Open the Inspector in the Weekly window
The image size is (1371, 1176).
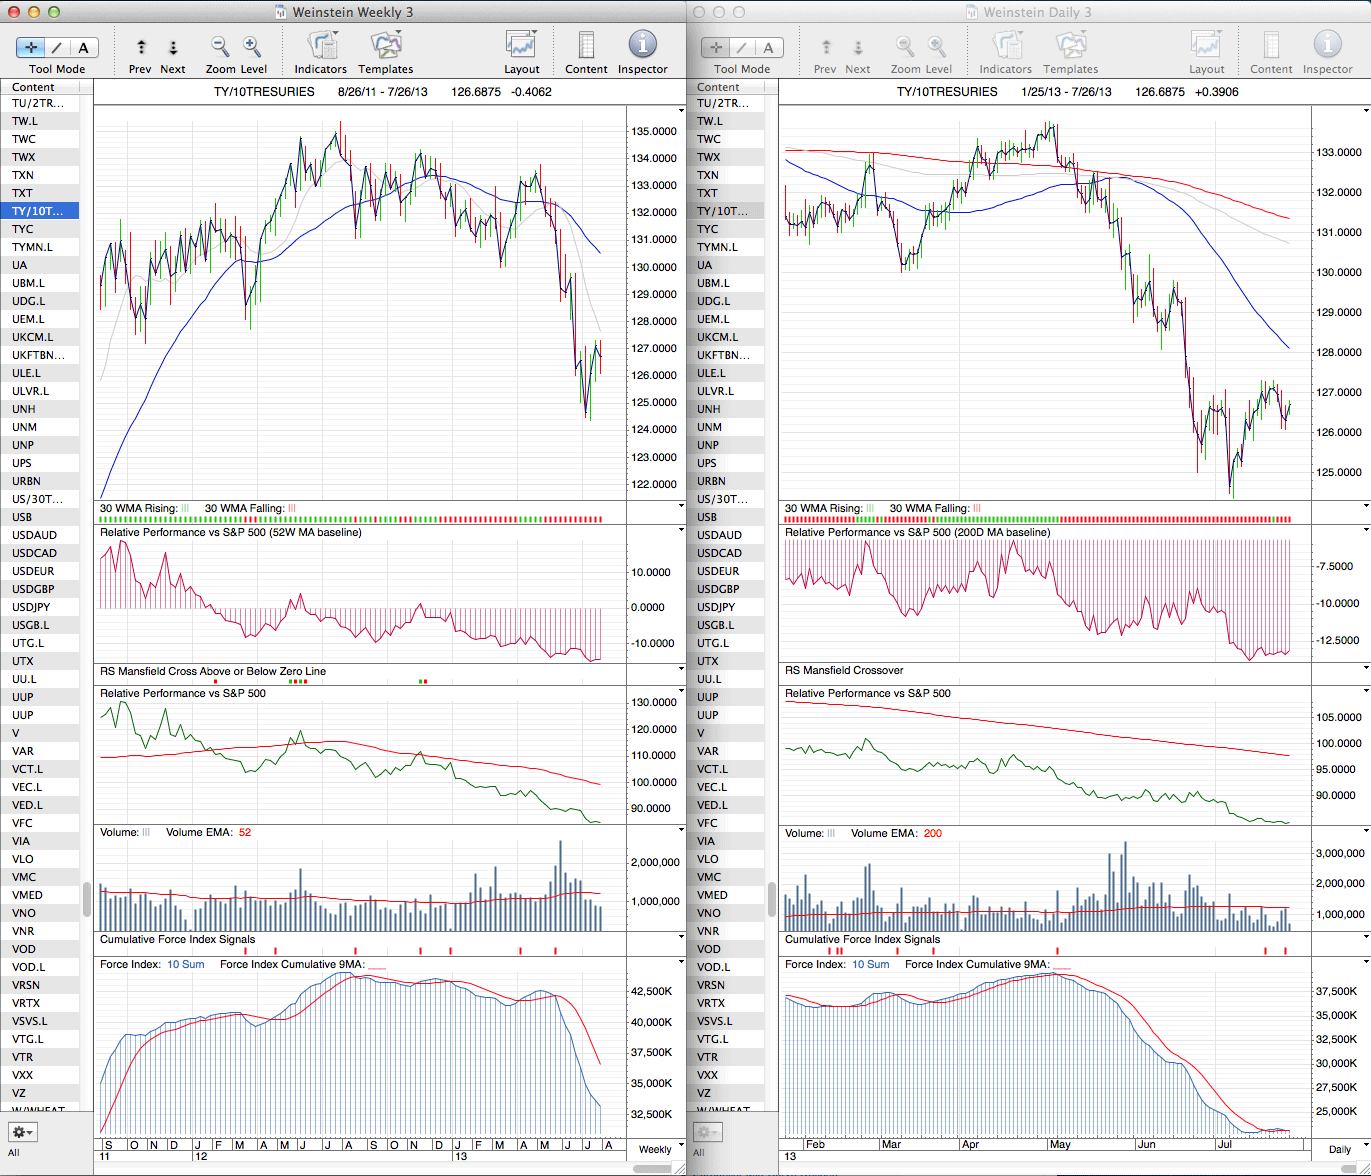click(x=642, y=46)
